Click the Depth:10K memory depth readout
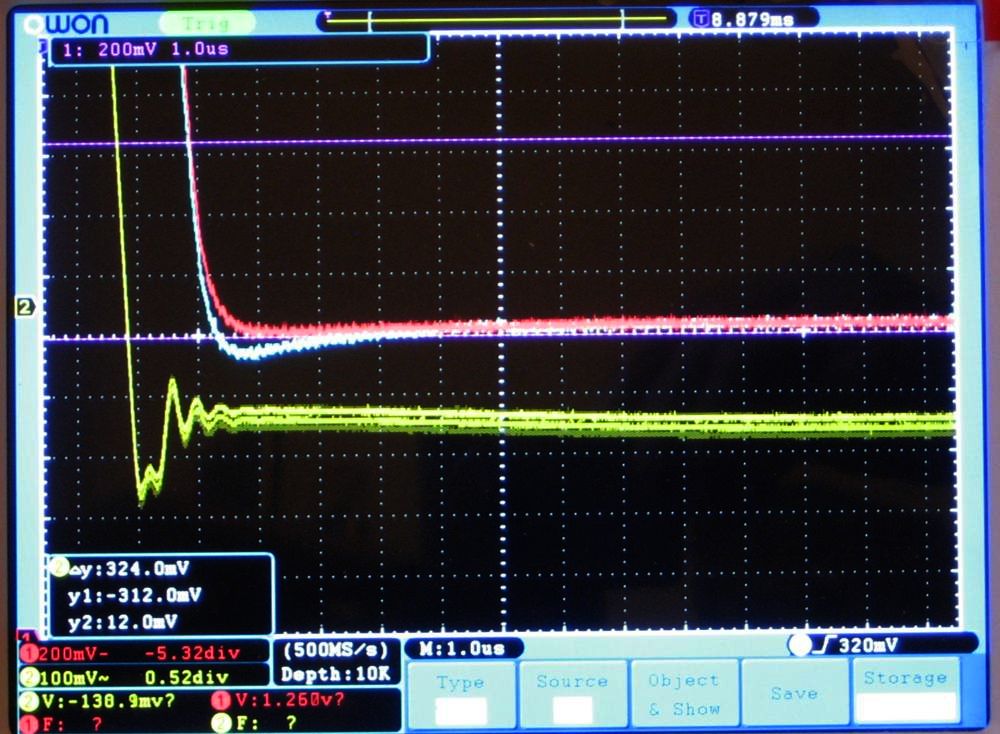This screenshot has width=1000, height=734. 335,674
